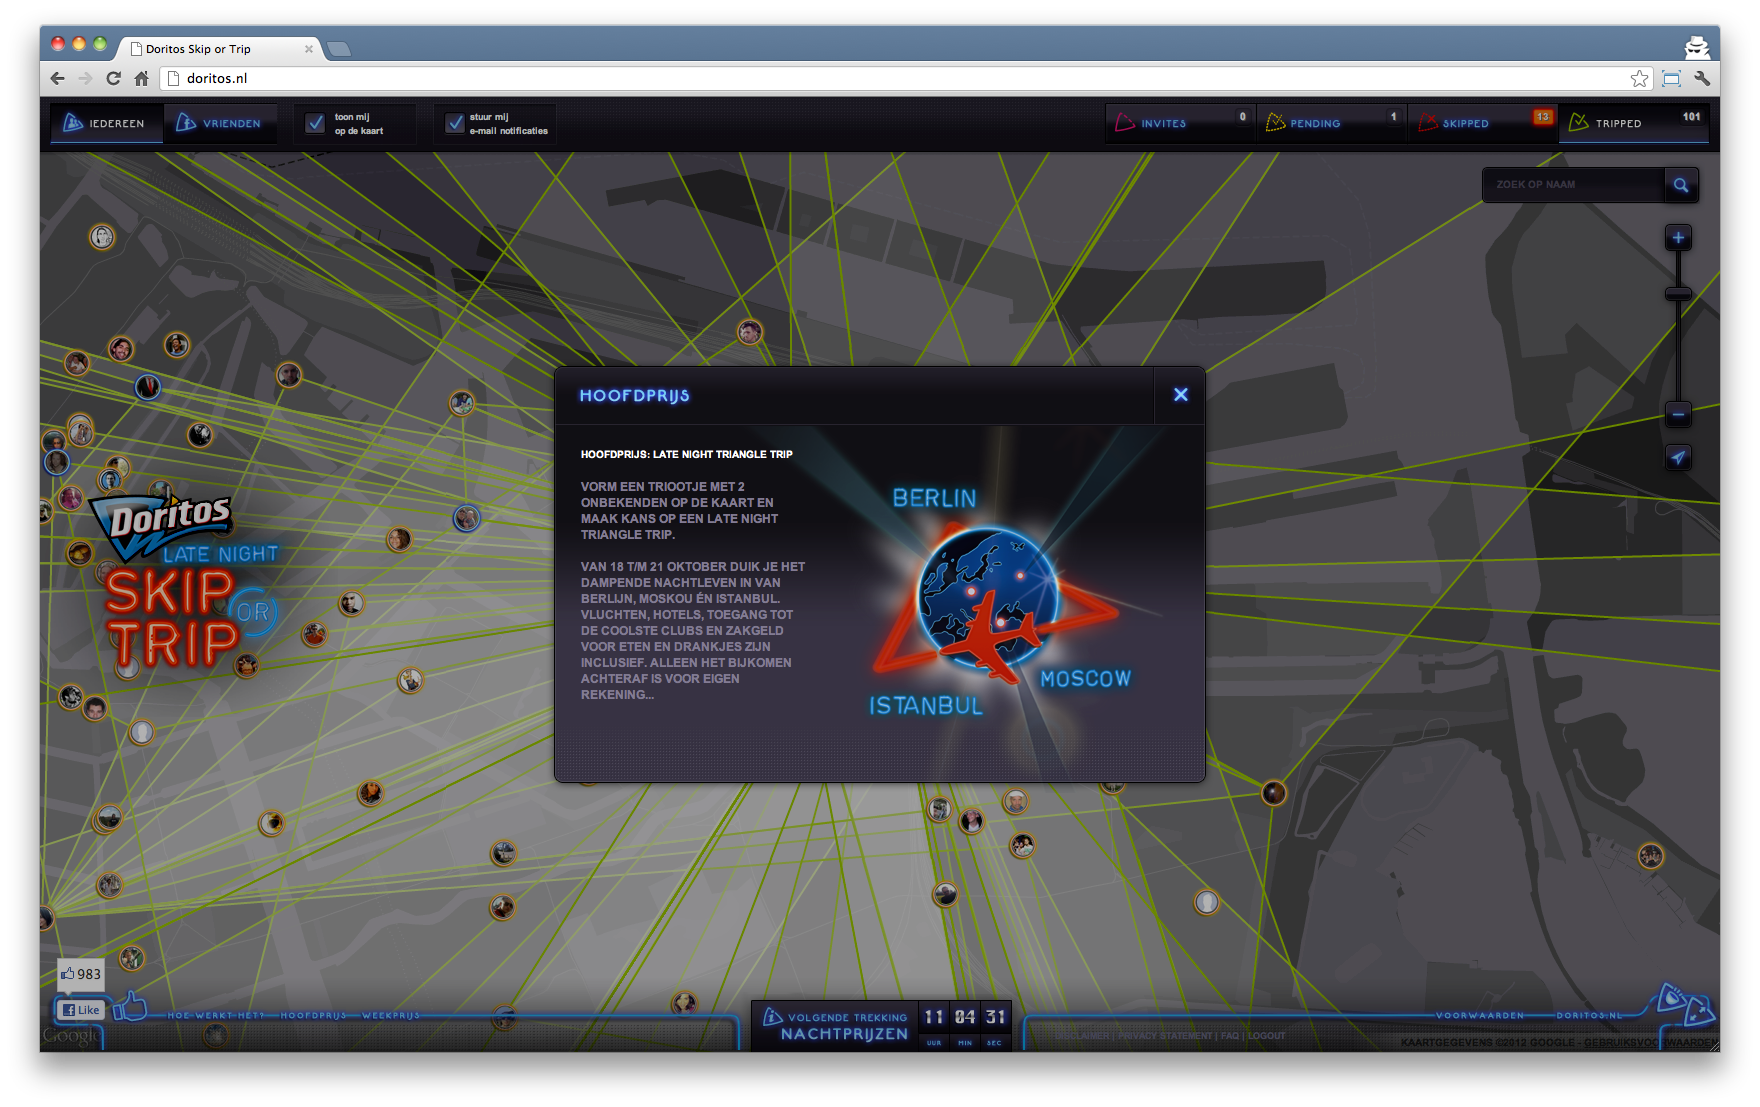
Task: Click the Facebook Like button
Action: pyautogui.click(x=81, y=1010)
